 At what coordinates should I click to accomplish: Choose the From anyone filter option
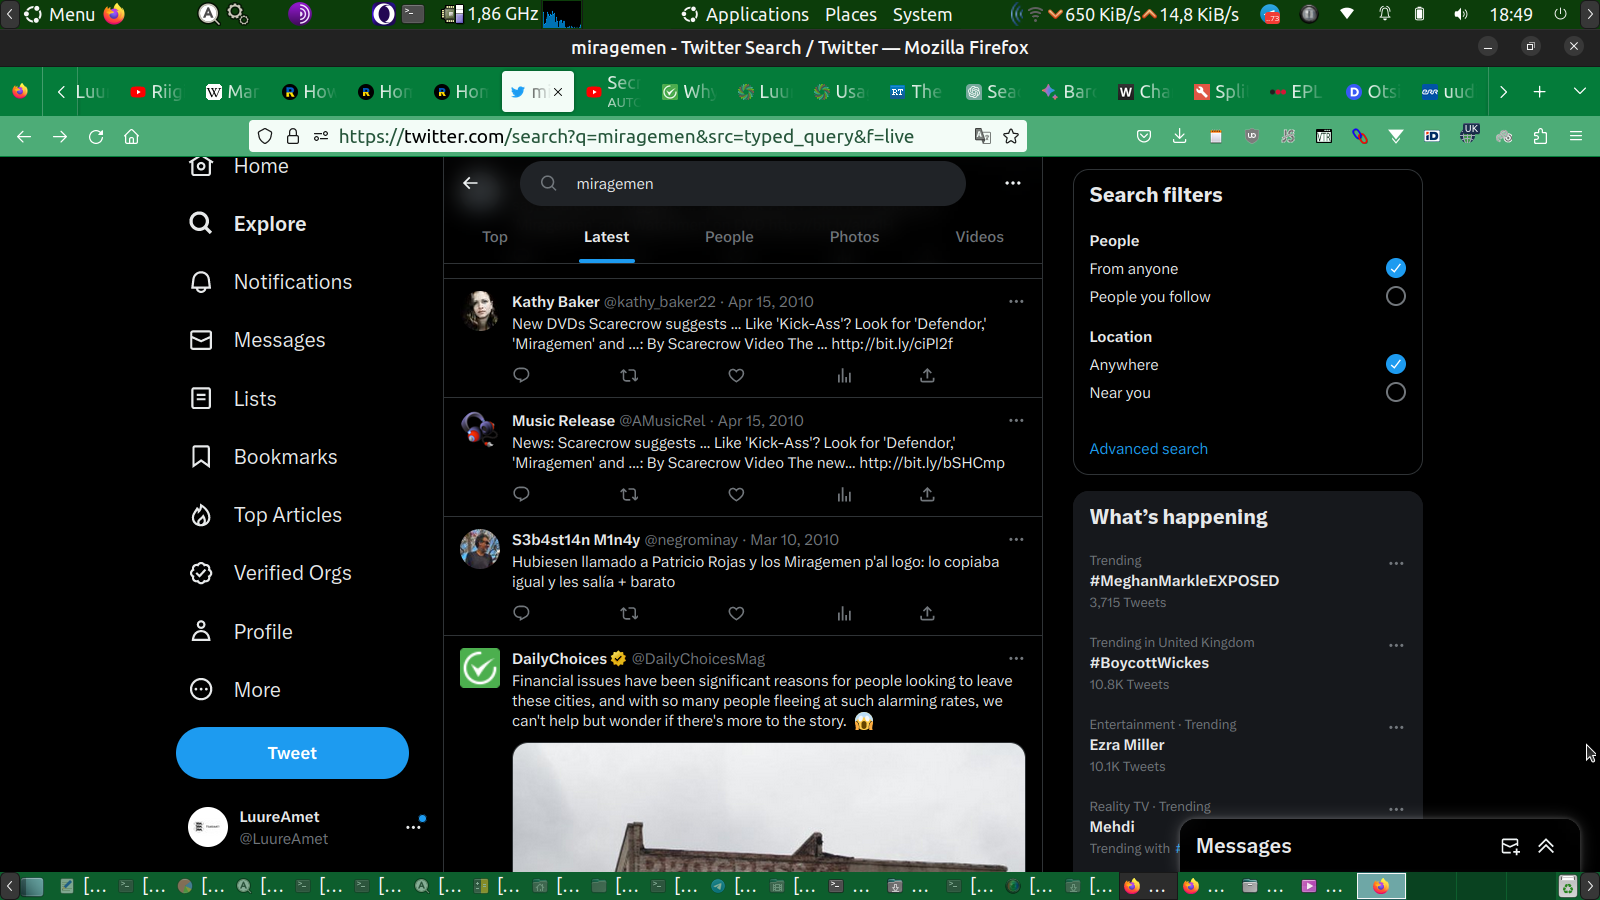click(1395, 268)
